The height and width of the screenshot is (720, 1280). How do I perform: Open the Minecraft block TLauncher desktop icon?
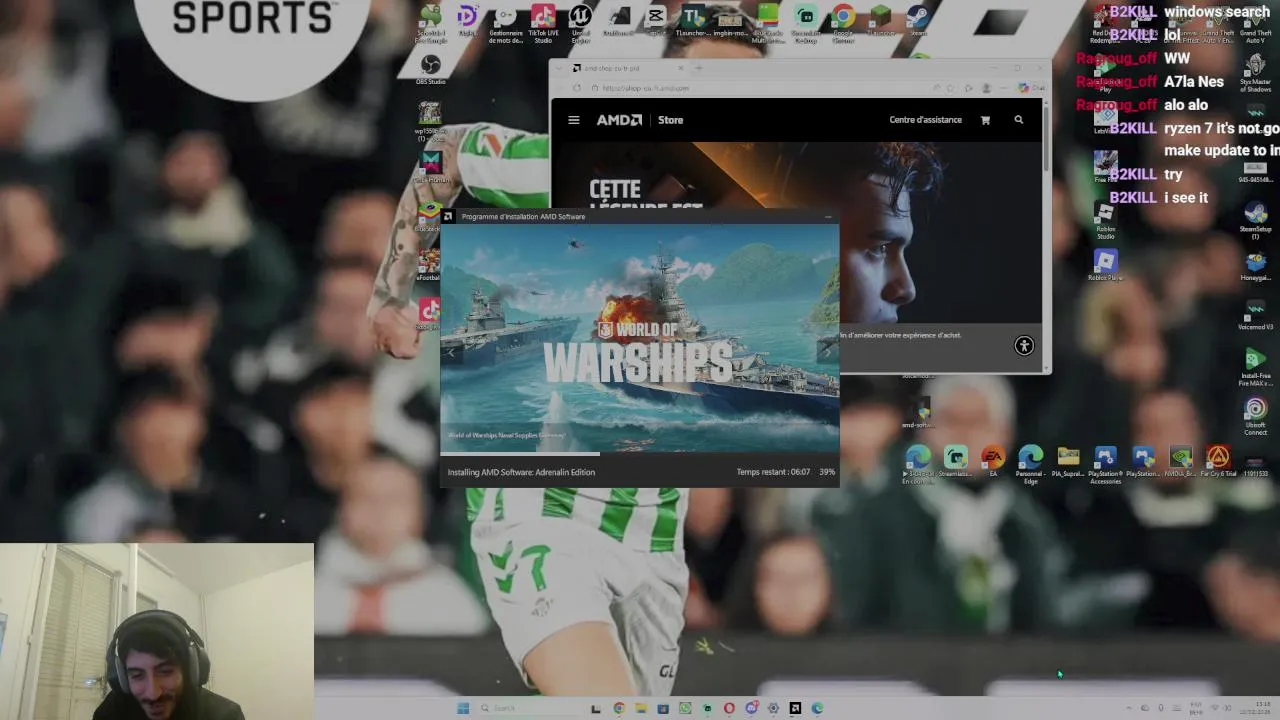881,20
